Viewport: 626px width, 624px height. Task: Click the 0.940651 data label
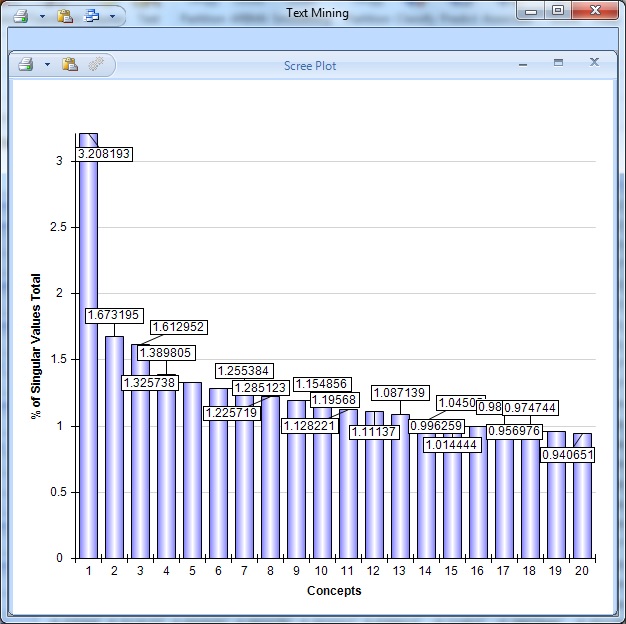(568, 455)
